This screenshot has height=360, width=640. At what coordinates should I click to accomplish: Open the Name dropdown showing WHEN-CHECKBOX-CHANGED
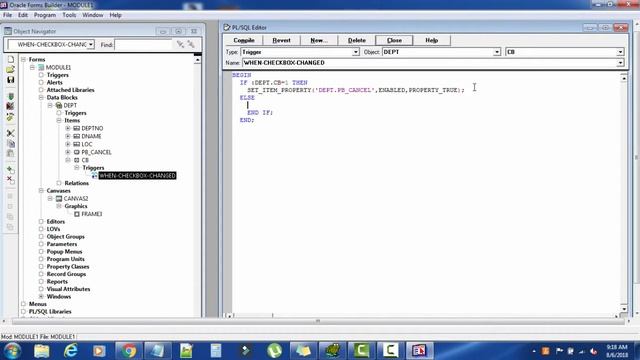620,63
